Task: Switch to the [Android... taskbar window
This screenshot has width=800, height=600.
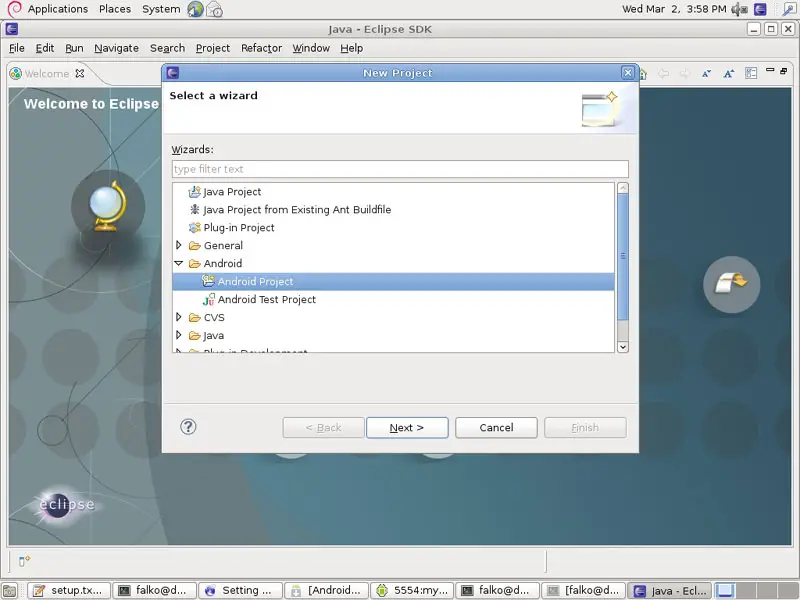Action: (326, 590)
